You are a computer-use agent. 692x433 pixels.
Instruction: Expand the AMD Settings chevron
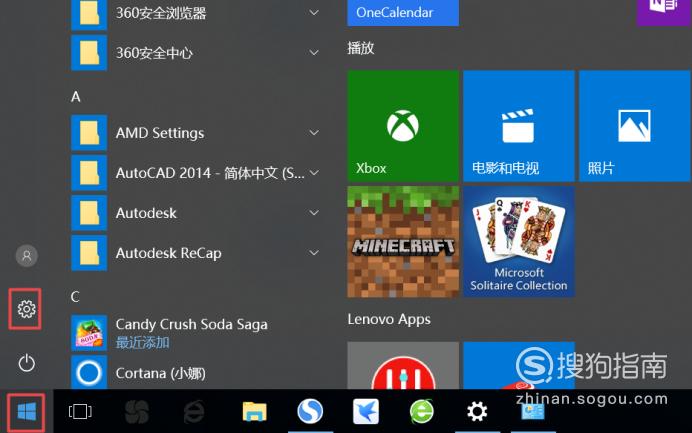(x=314, y=133)
